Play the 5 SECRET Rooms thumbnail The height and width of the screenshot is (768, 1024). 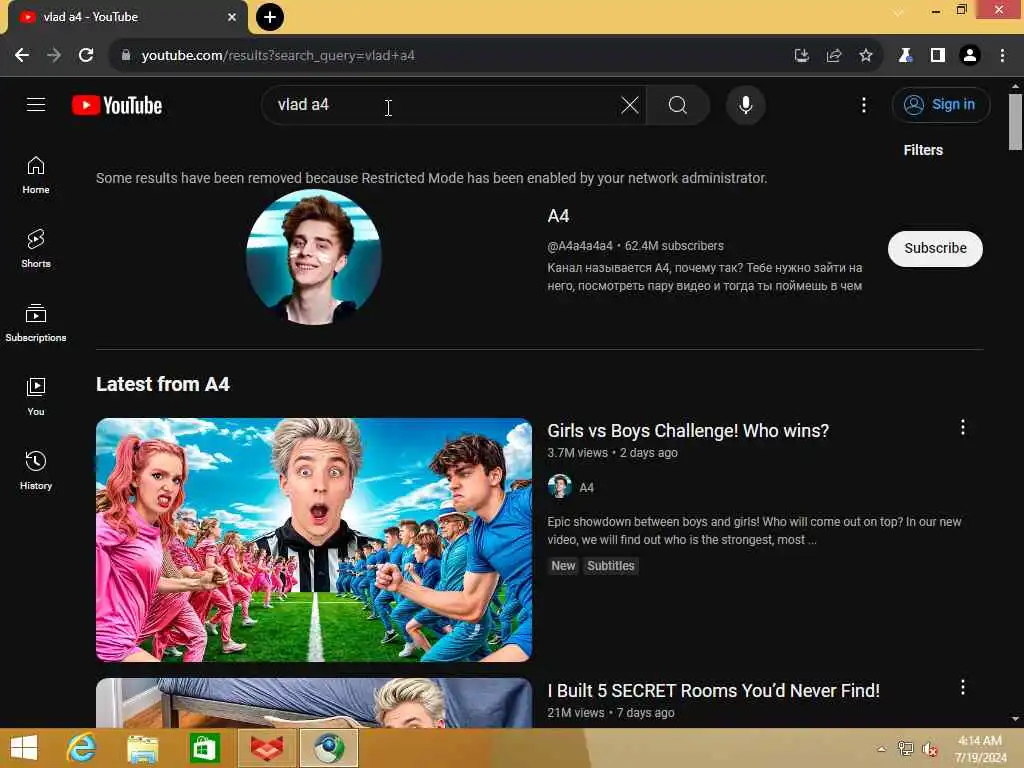tap(313, 703)
